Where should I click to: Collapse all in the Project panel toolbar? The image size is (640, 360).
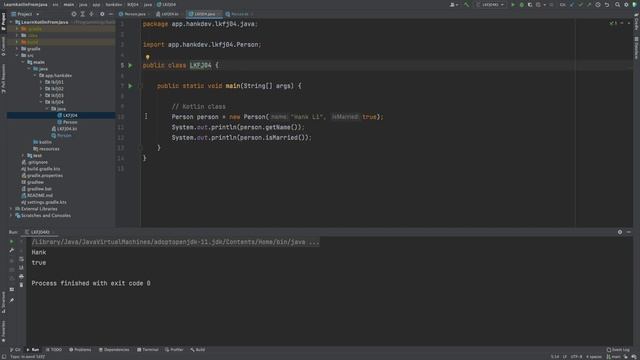click(91, 14)
